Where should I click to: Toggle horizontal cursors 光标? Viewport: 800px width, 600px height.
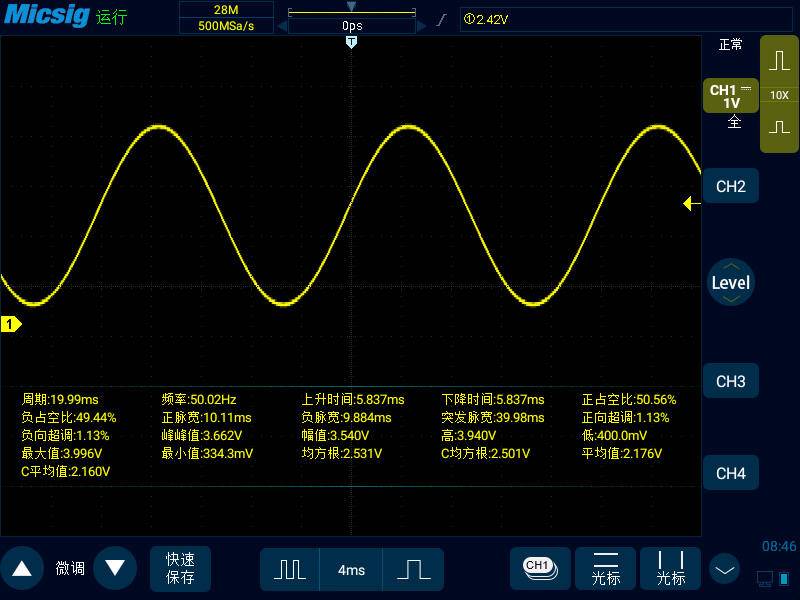pos(606,568)
